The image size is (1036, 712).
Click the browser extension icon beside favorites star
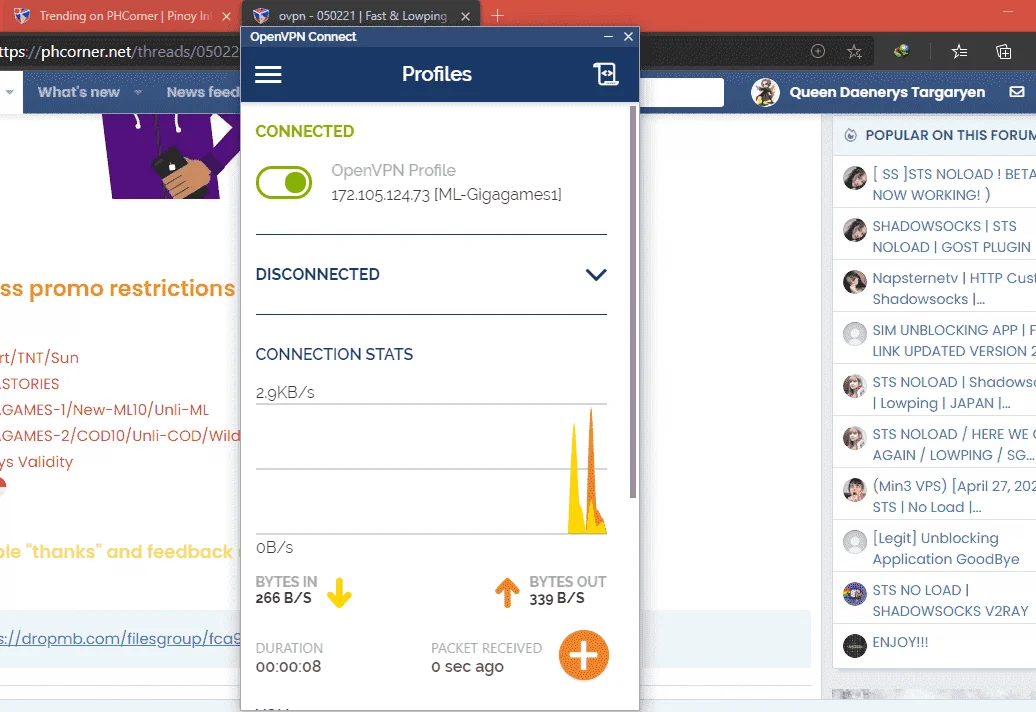point(901,51)
